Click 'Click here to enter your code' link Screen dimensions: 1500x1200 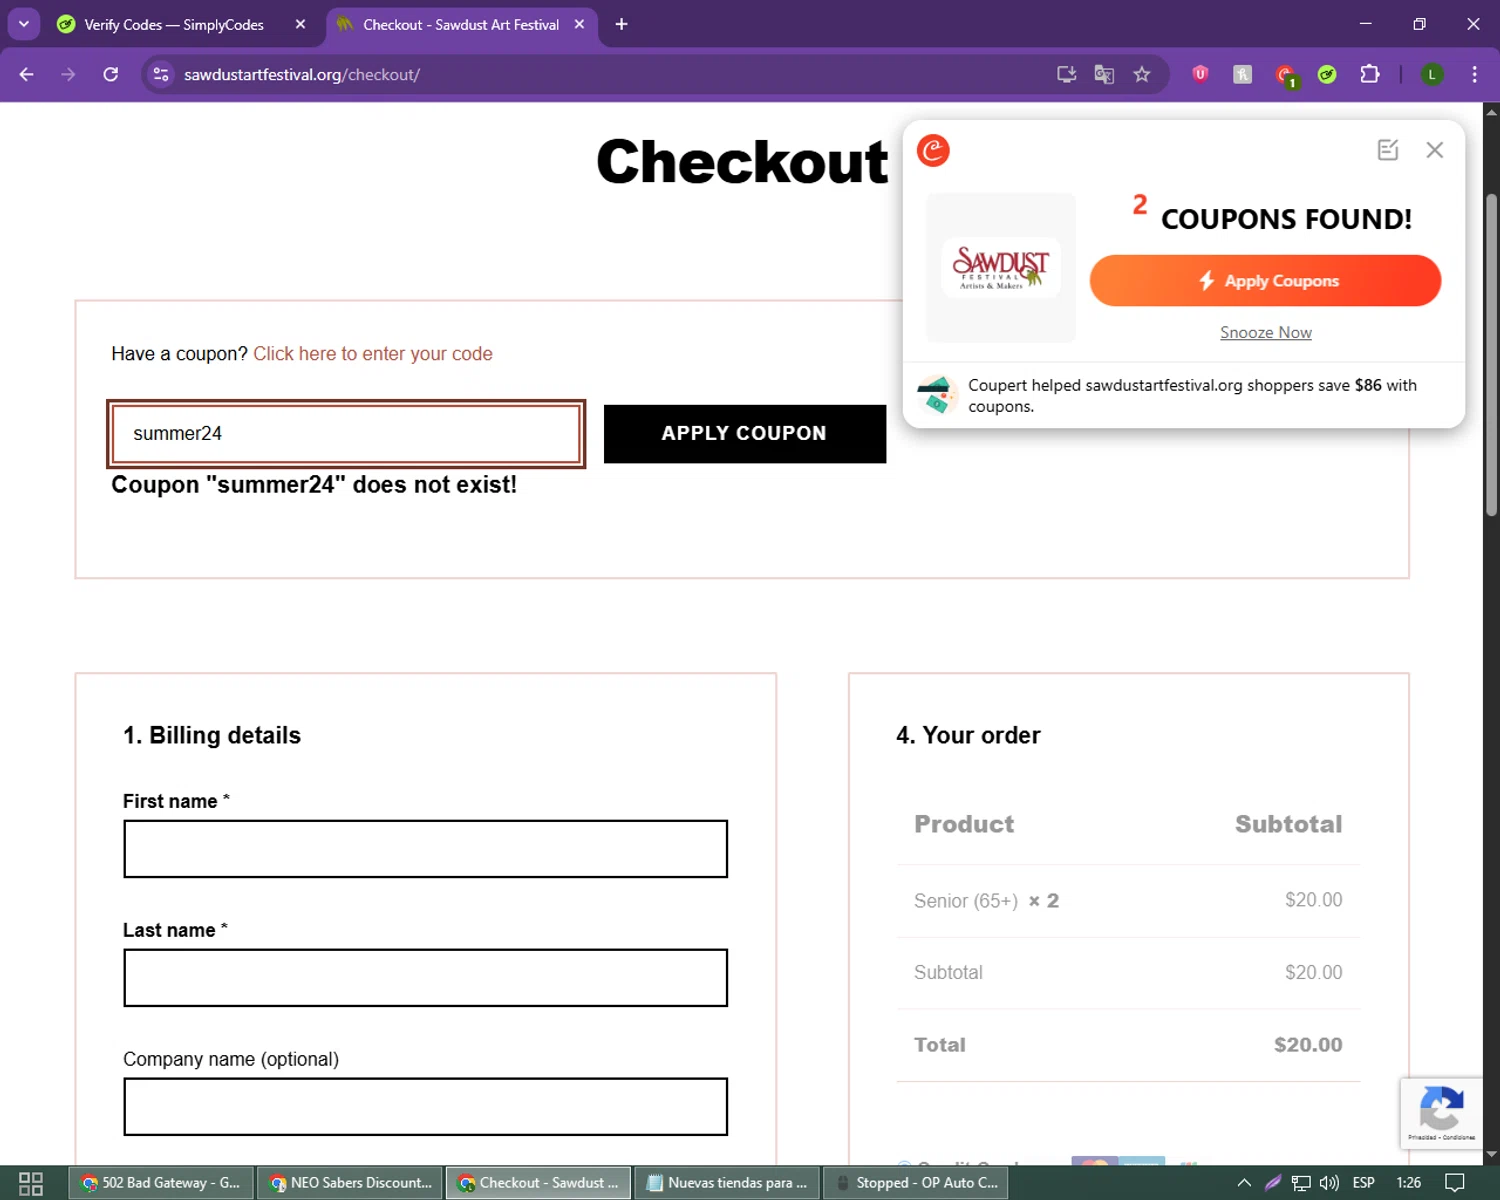point(373,354)
